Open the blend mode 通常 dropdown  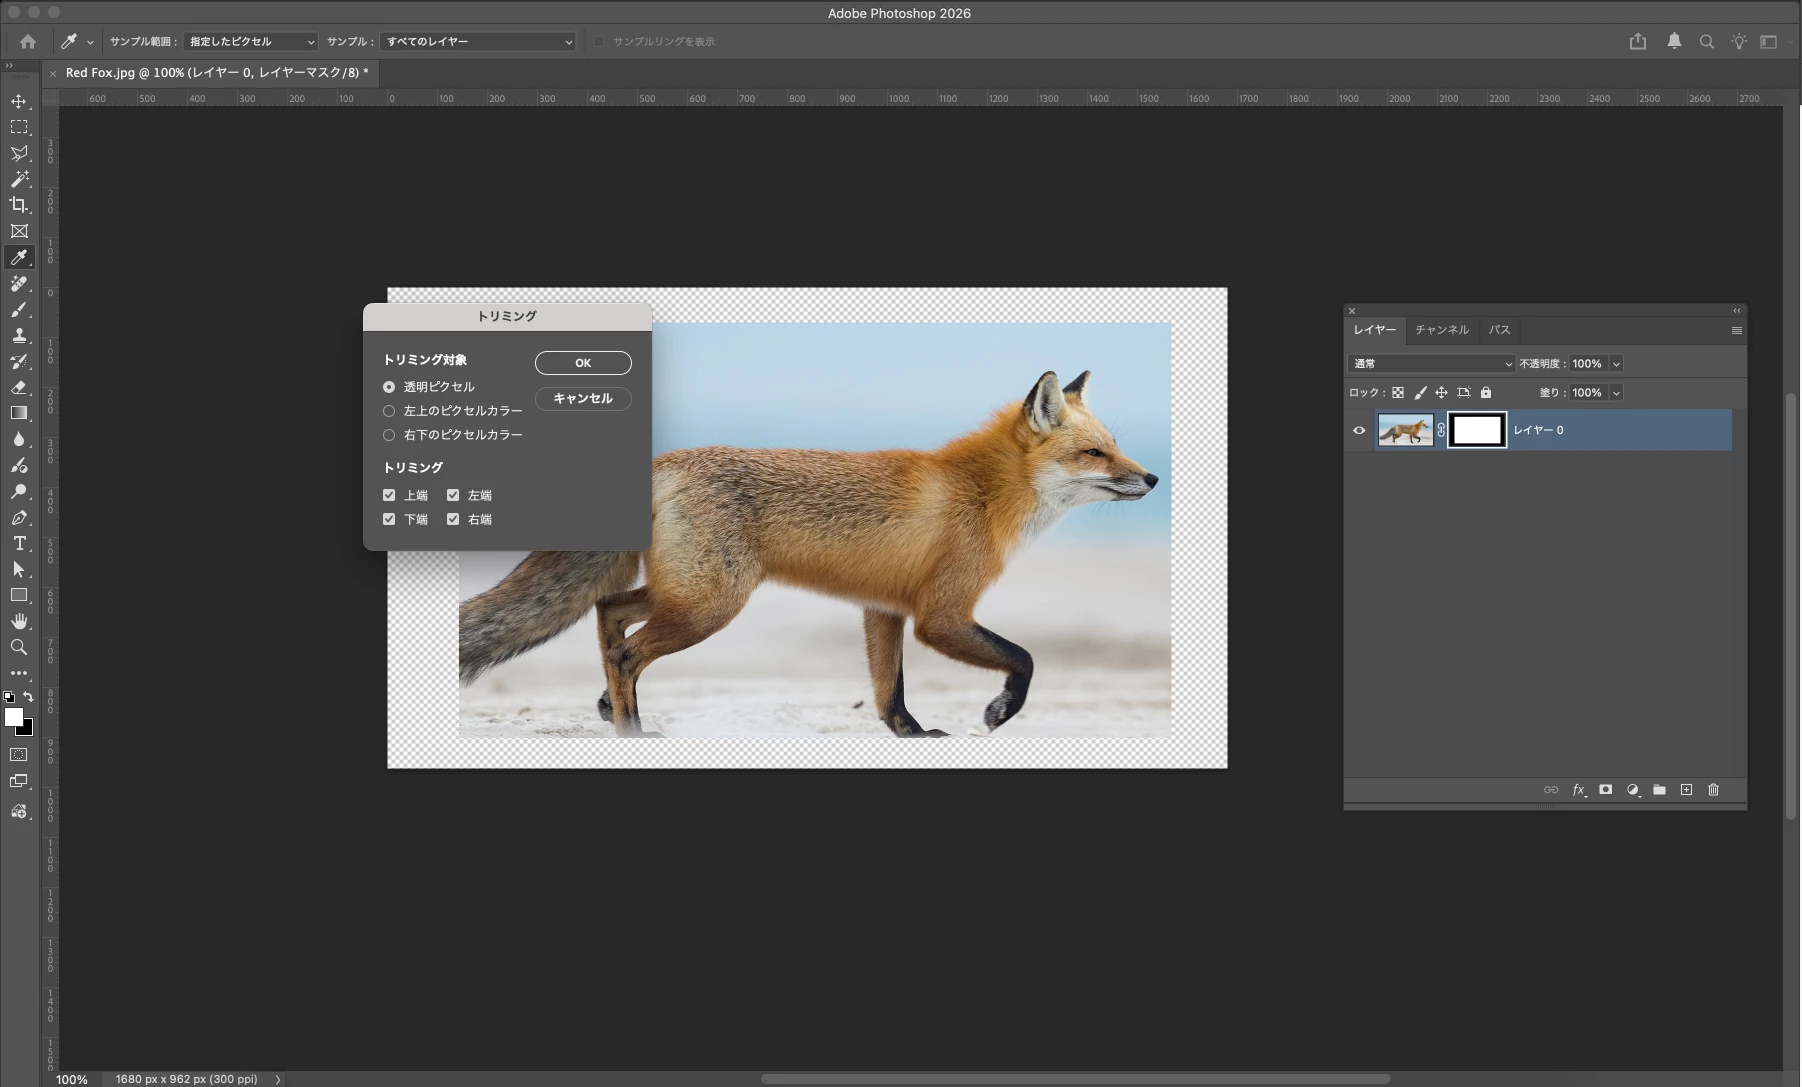pyautogui.click(x=1431, y=364)
